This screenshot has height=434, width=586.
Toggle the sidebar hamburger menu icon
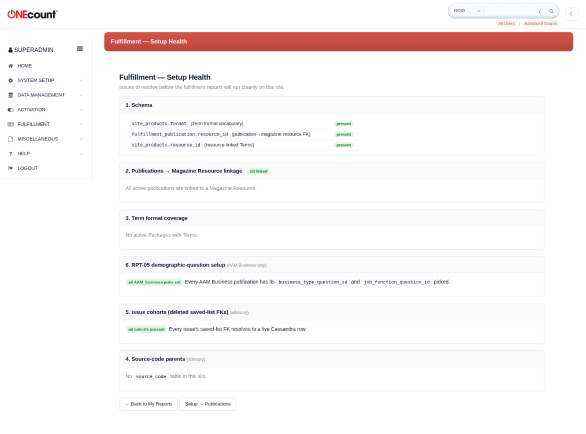(80, 49)
